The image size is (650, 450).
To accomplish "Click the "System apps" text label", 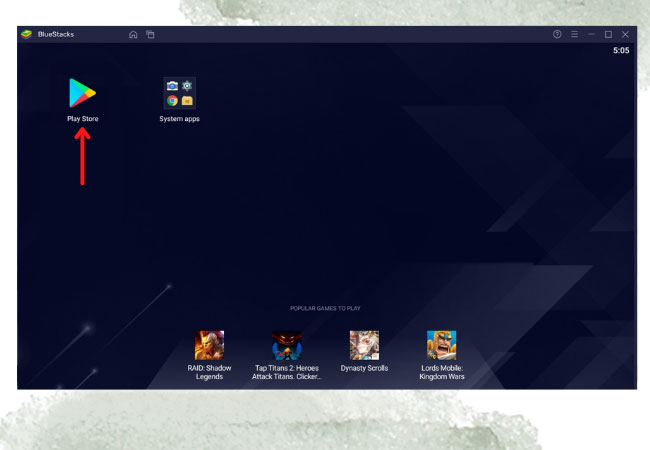I will point(179,119).
